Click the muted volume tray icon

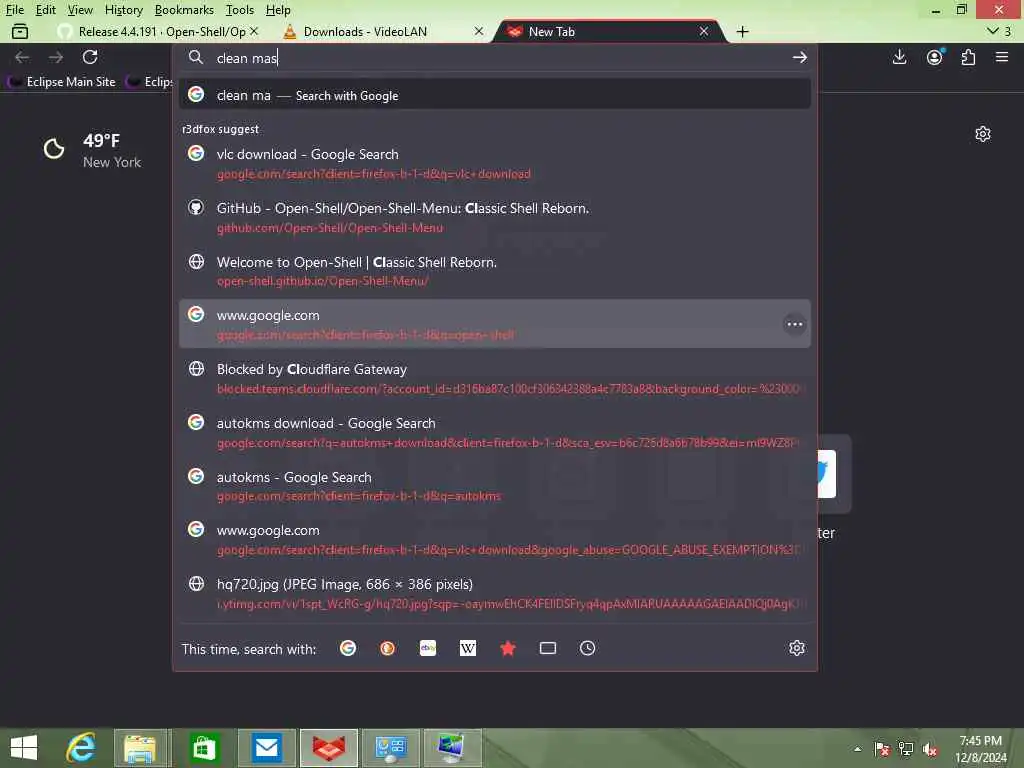(930, 749)
